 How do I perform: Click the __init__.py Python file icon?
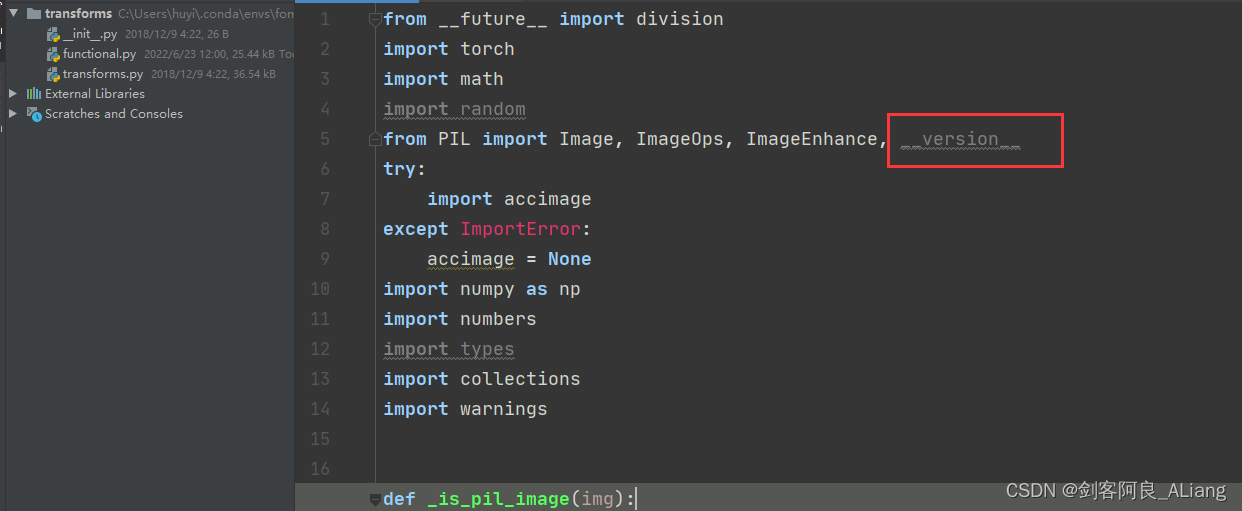click(x=53, y=34)
